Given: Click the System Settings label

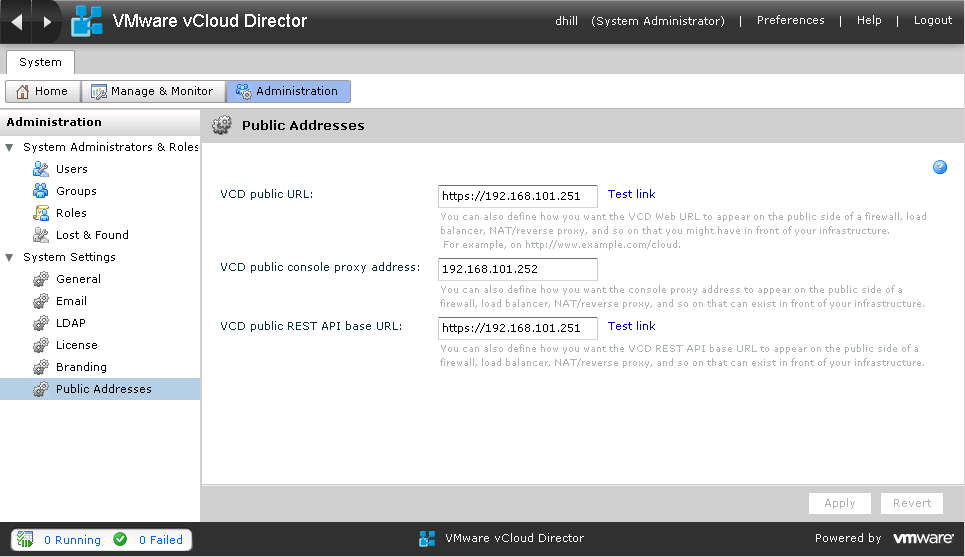Looking at the screenshot, I should [x=70, y=257].
